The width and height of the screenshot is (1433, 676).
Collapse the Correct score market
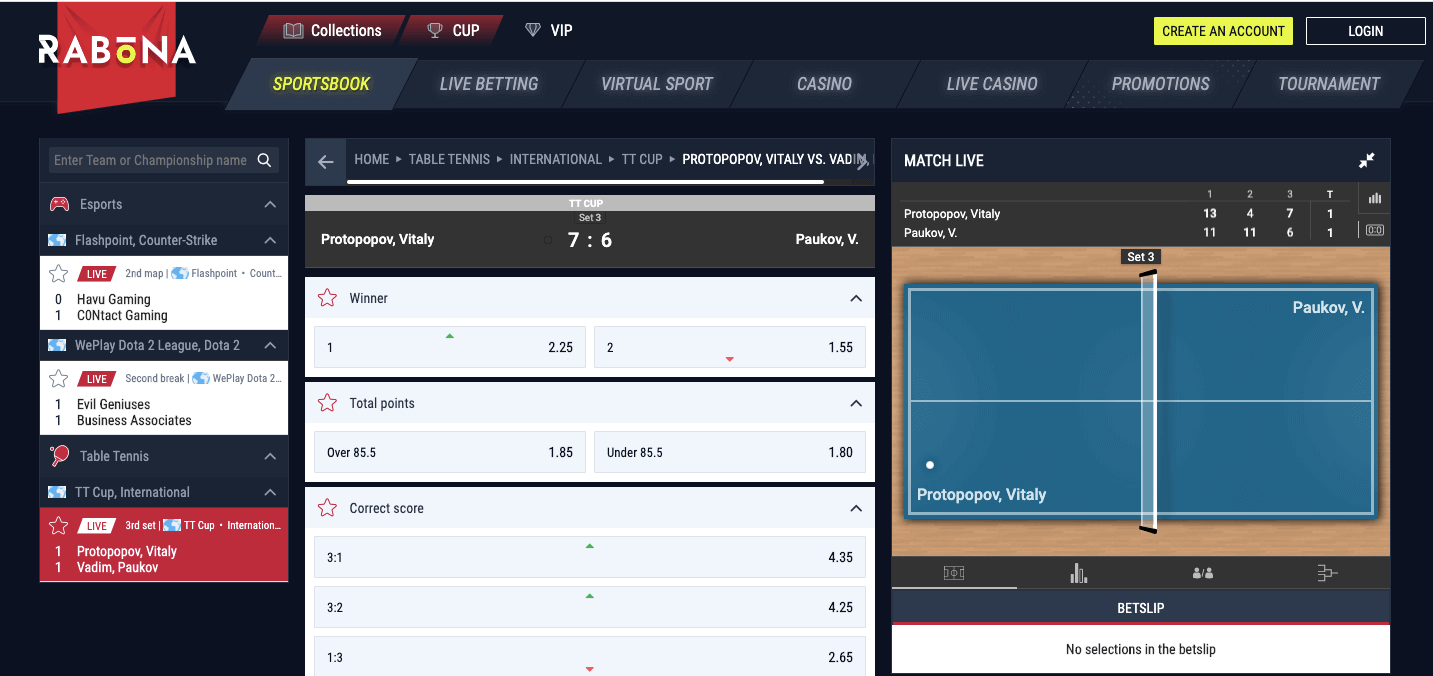[856, 508]
